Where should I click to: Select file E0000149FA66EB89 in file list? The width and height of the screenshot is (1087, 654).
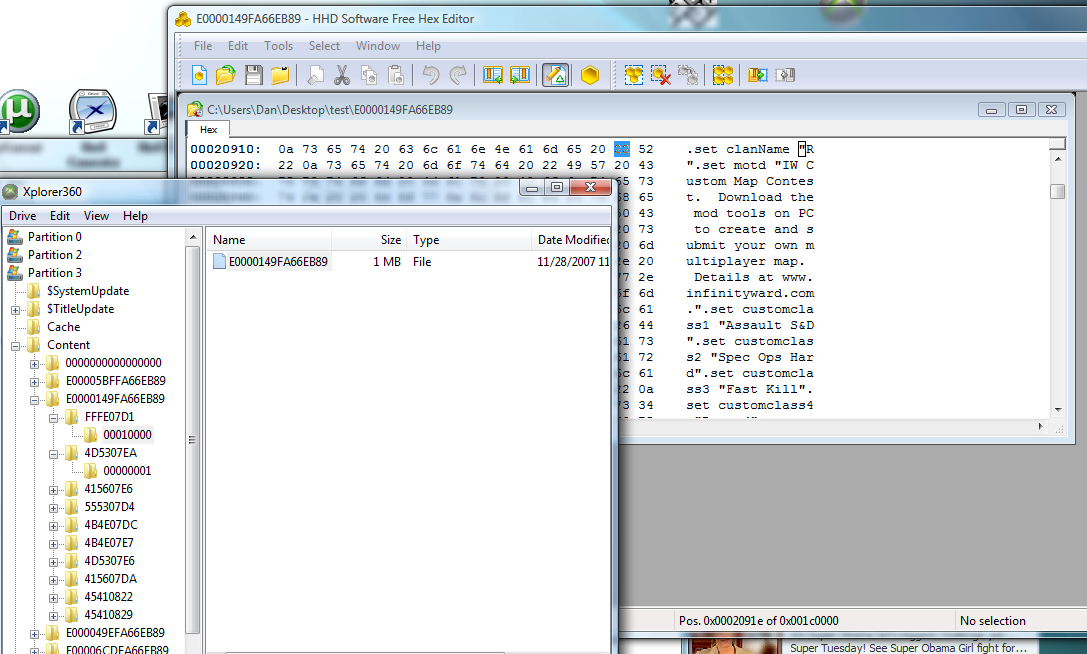coord(278,262)
